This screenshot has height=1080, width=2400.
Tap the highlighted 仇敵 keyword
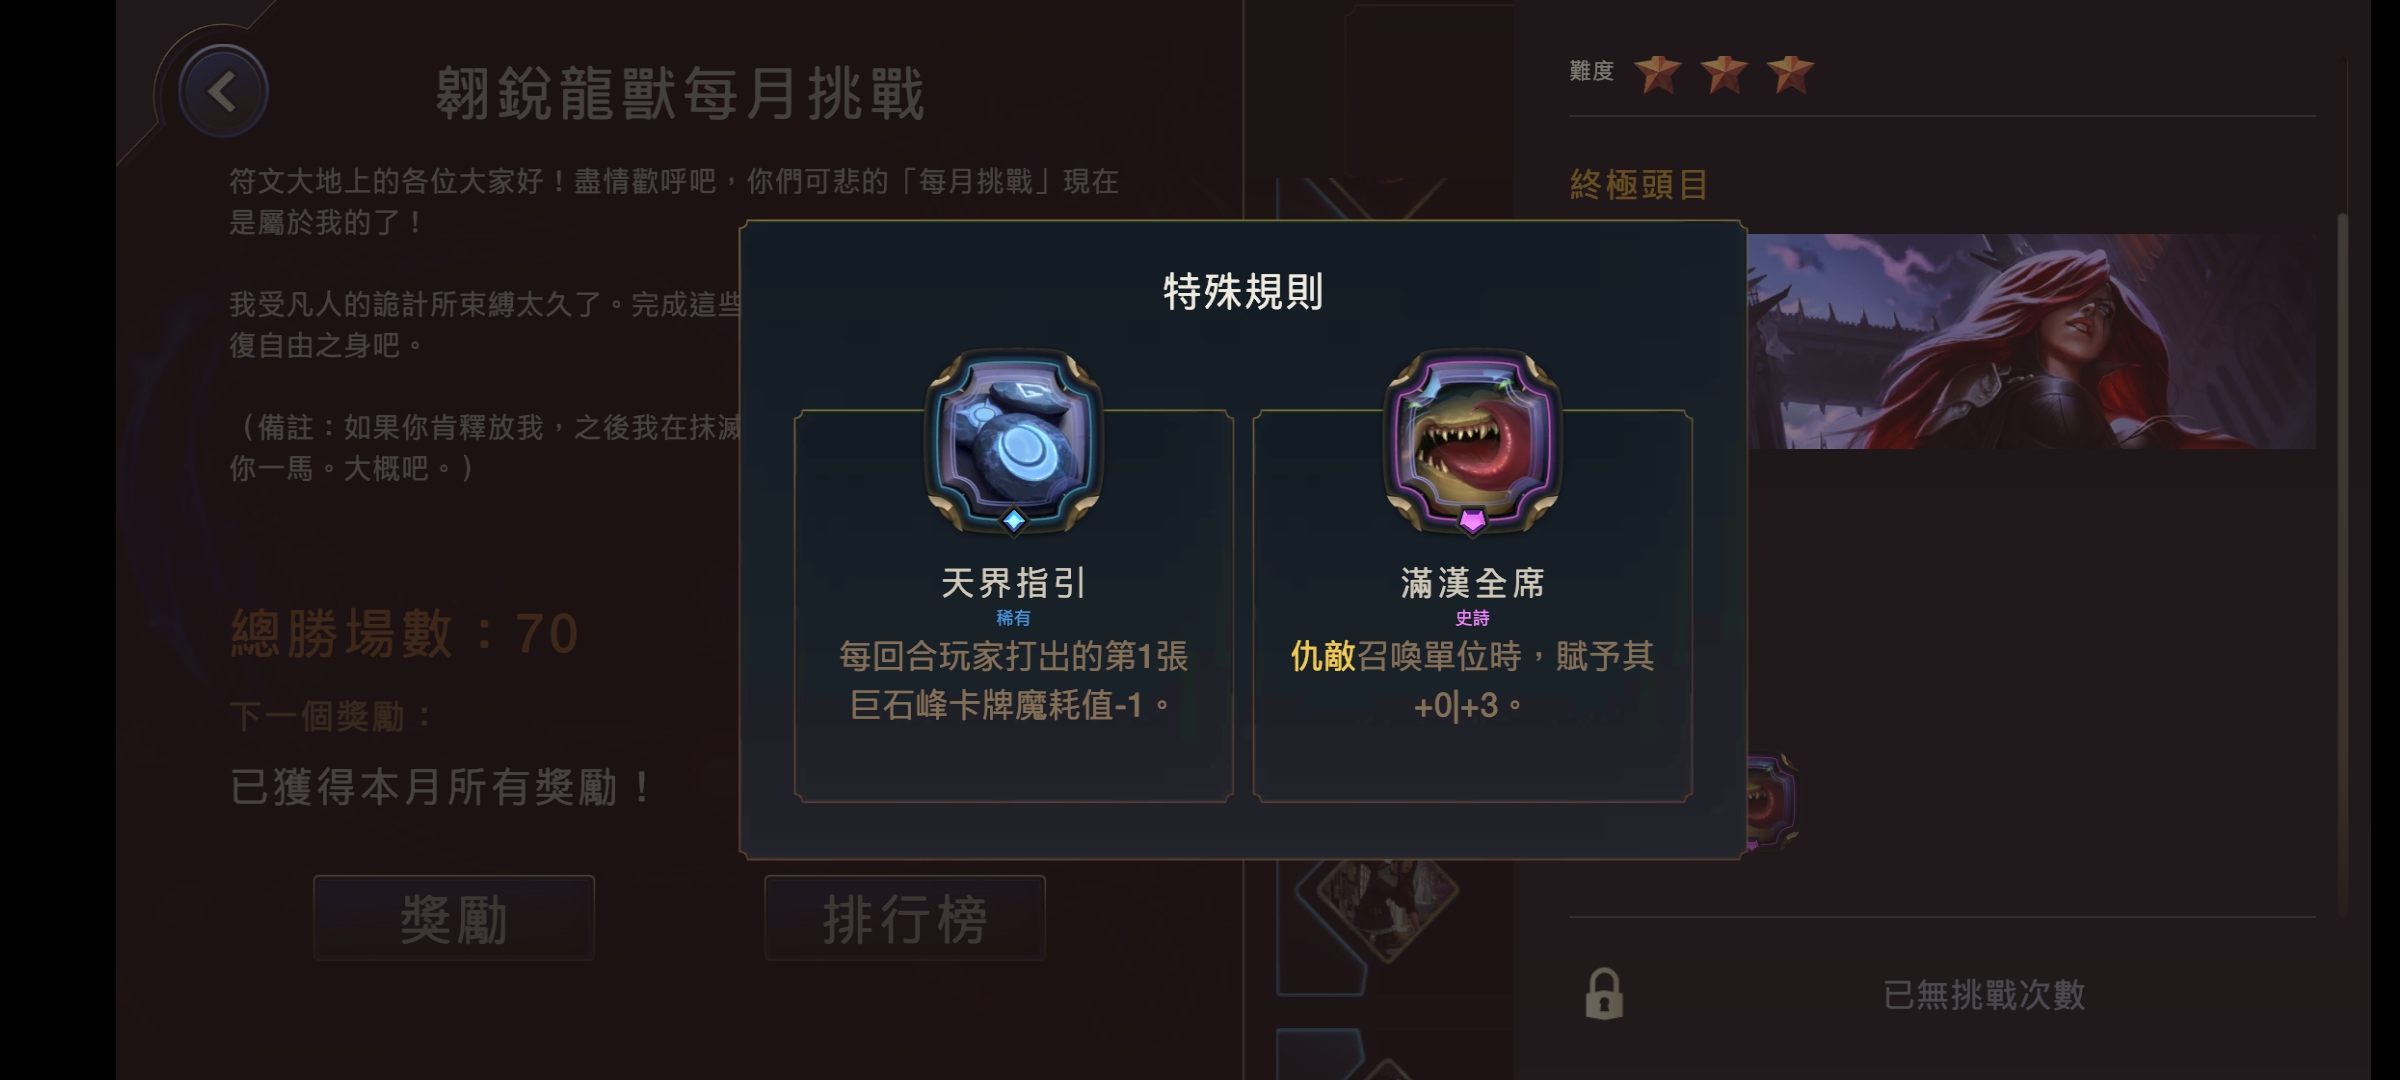coord(1322,657)
